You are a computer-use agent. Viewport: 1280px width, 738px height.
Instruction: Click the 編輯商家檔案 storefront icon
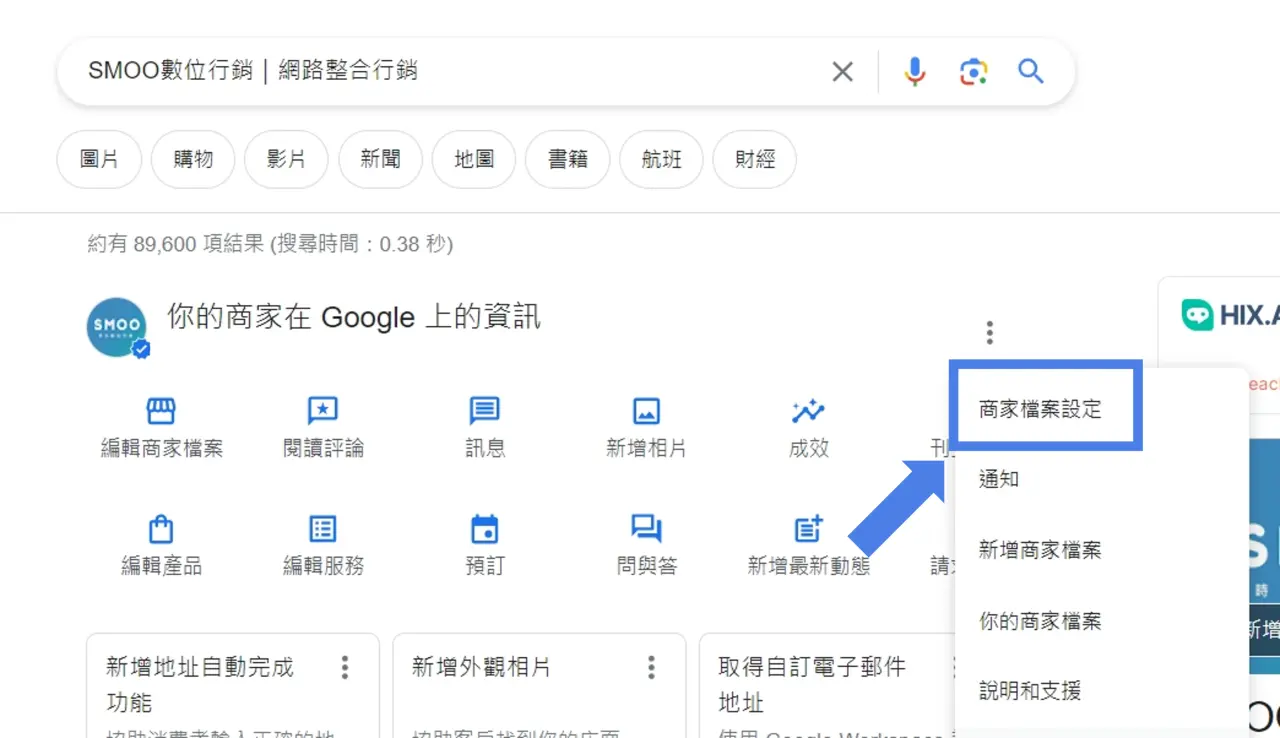point(161,410)
